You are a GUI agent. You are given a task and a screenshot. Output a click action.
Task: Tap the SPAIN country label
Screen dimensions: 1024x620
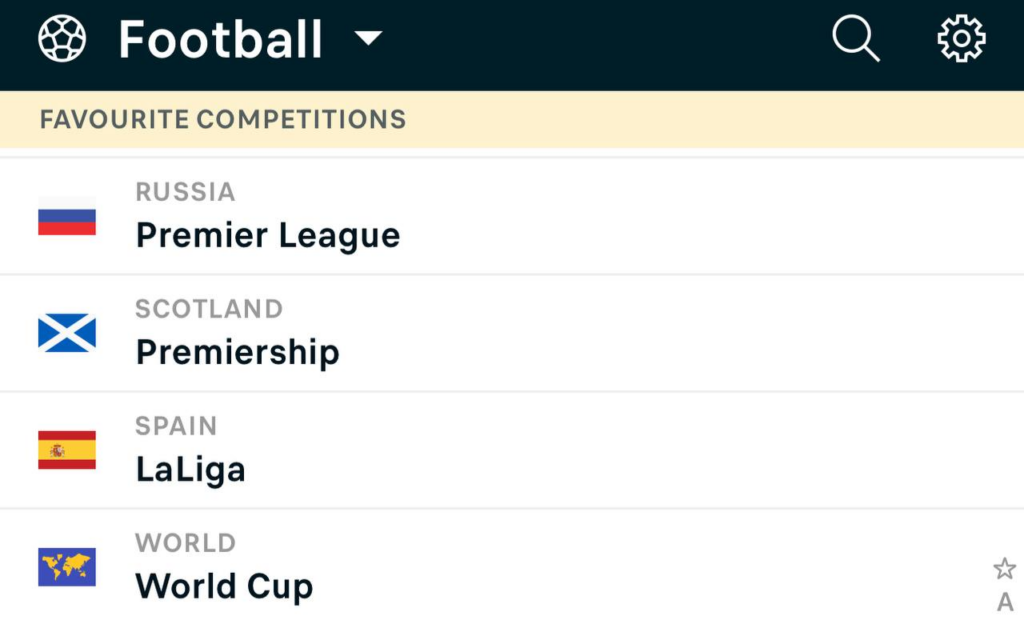pos(176,426)
